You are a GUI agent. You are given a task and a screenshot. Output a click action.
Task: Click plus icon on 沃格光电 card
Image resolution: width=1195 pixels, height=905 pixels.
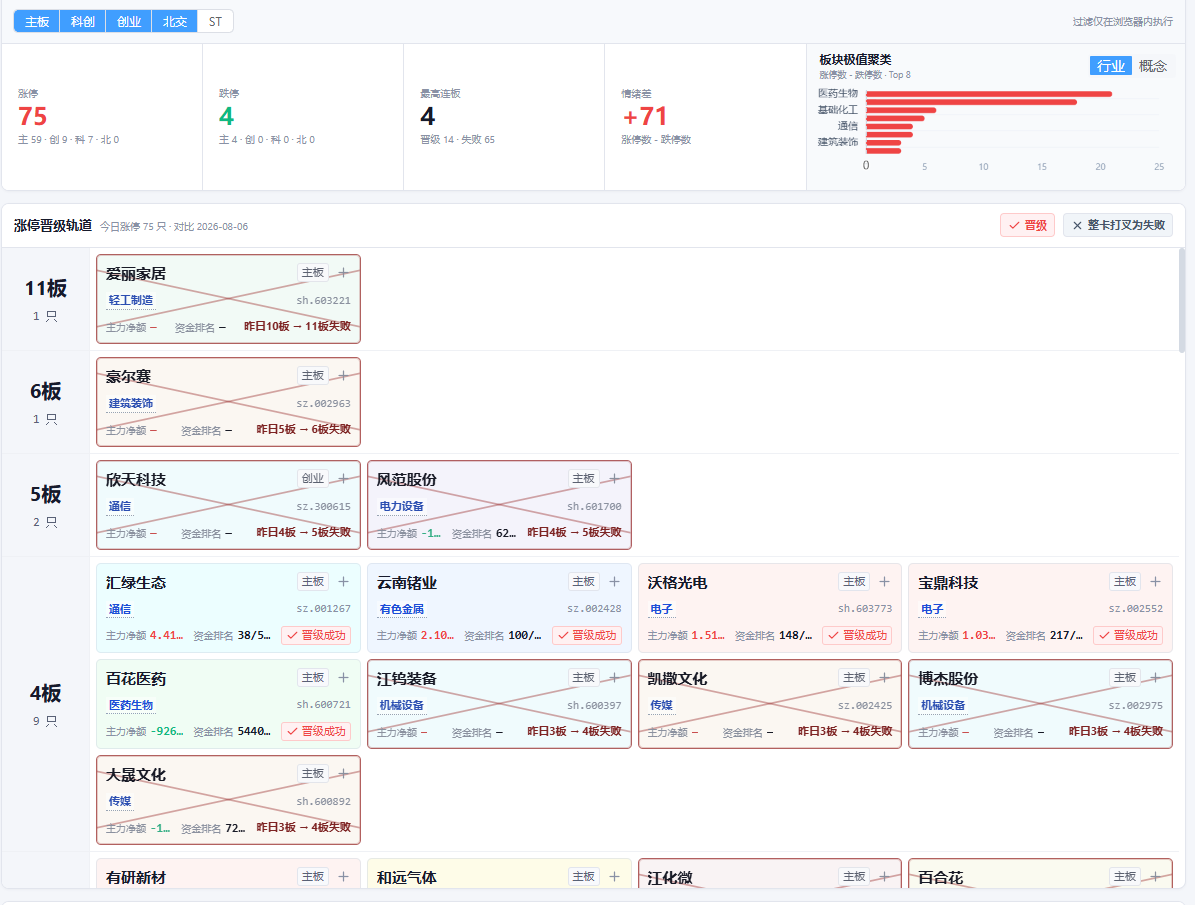point(884,582)
